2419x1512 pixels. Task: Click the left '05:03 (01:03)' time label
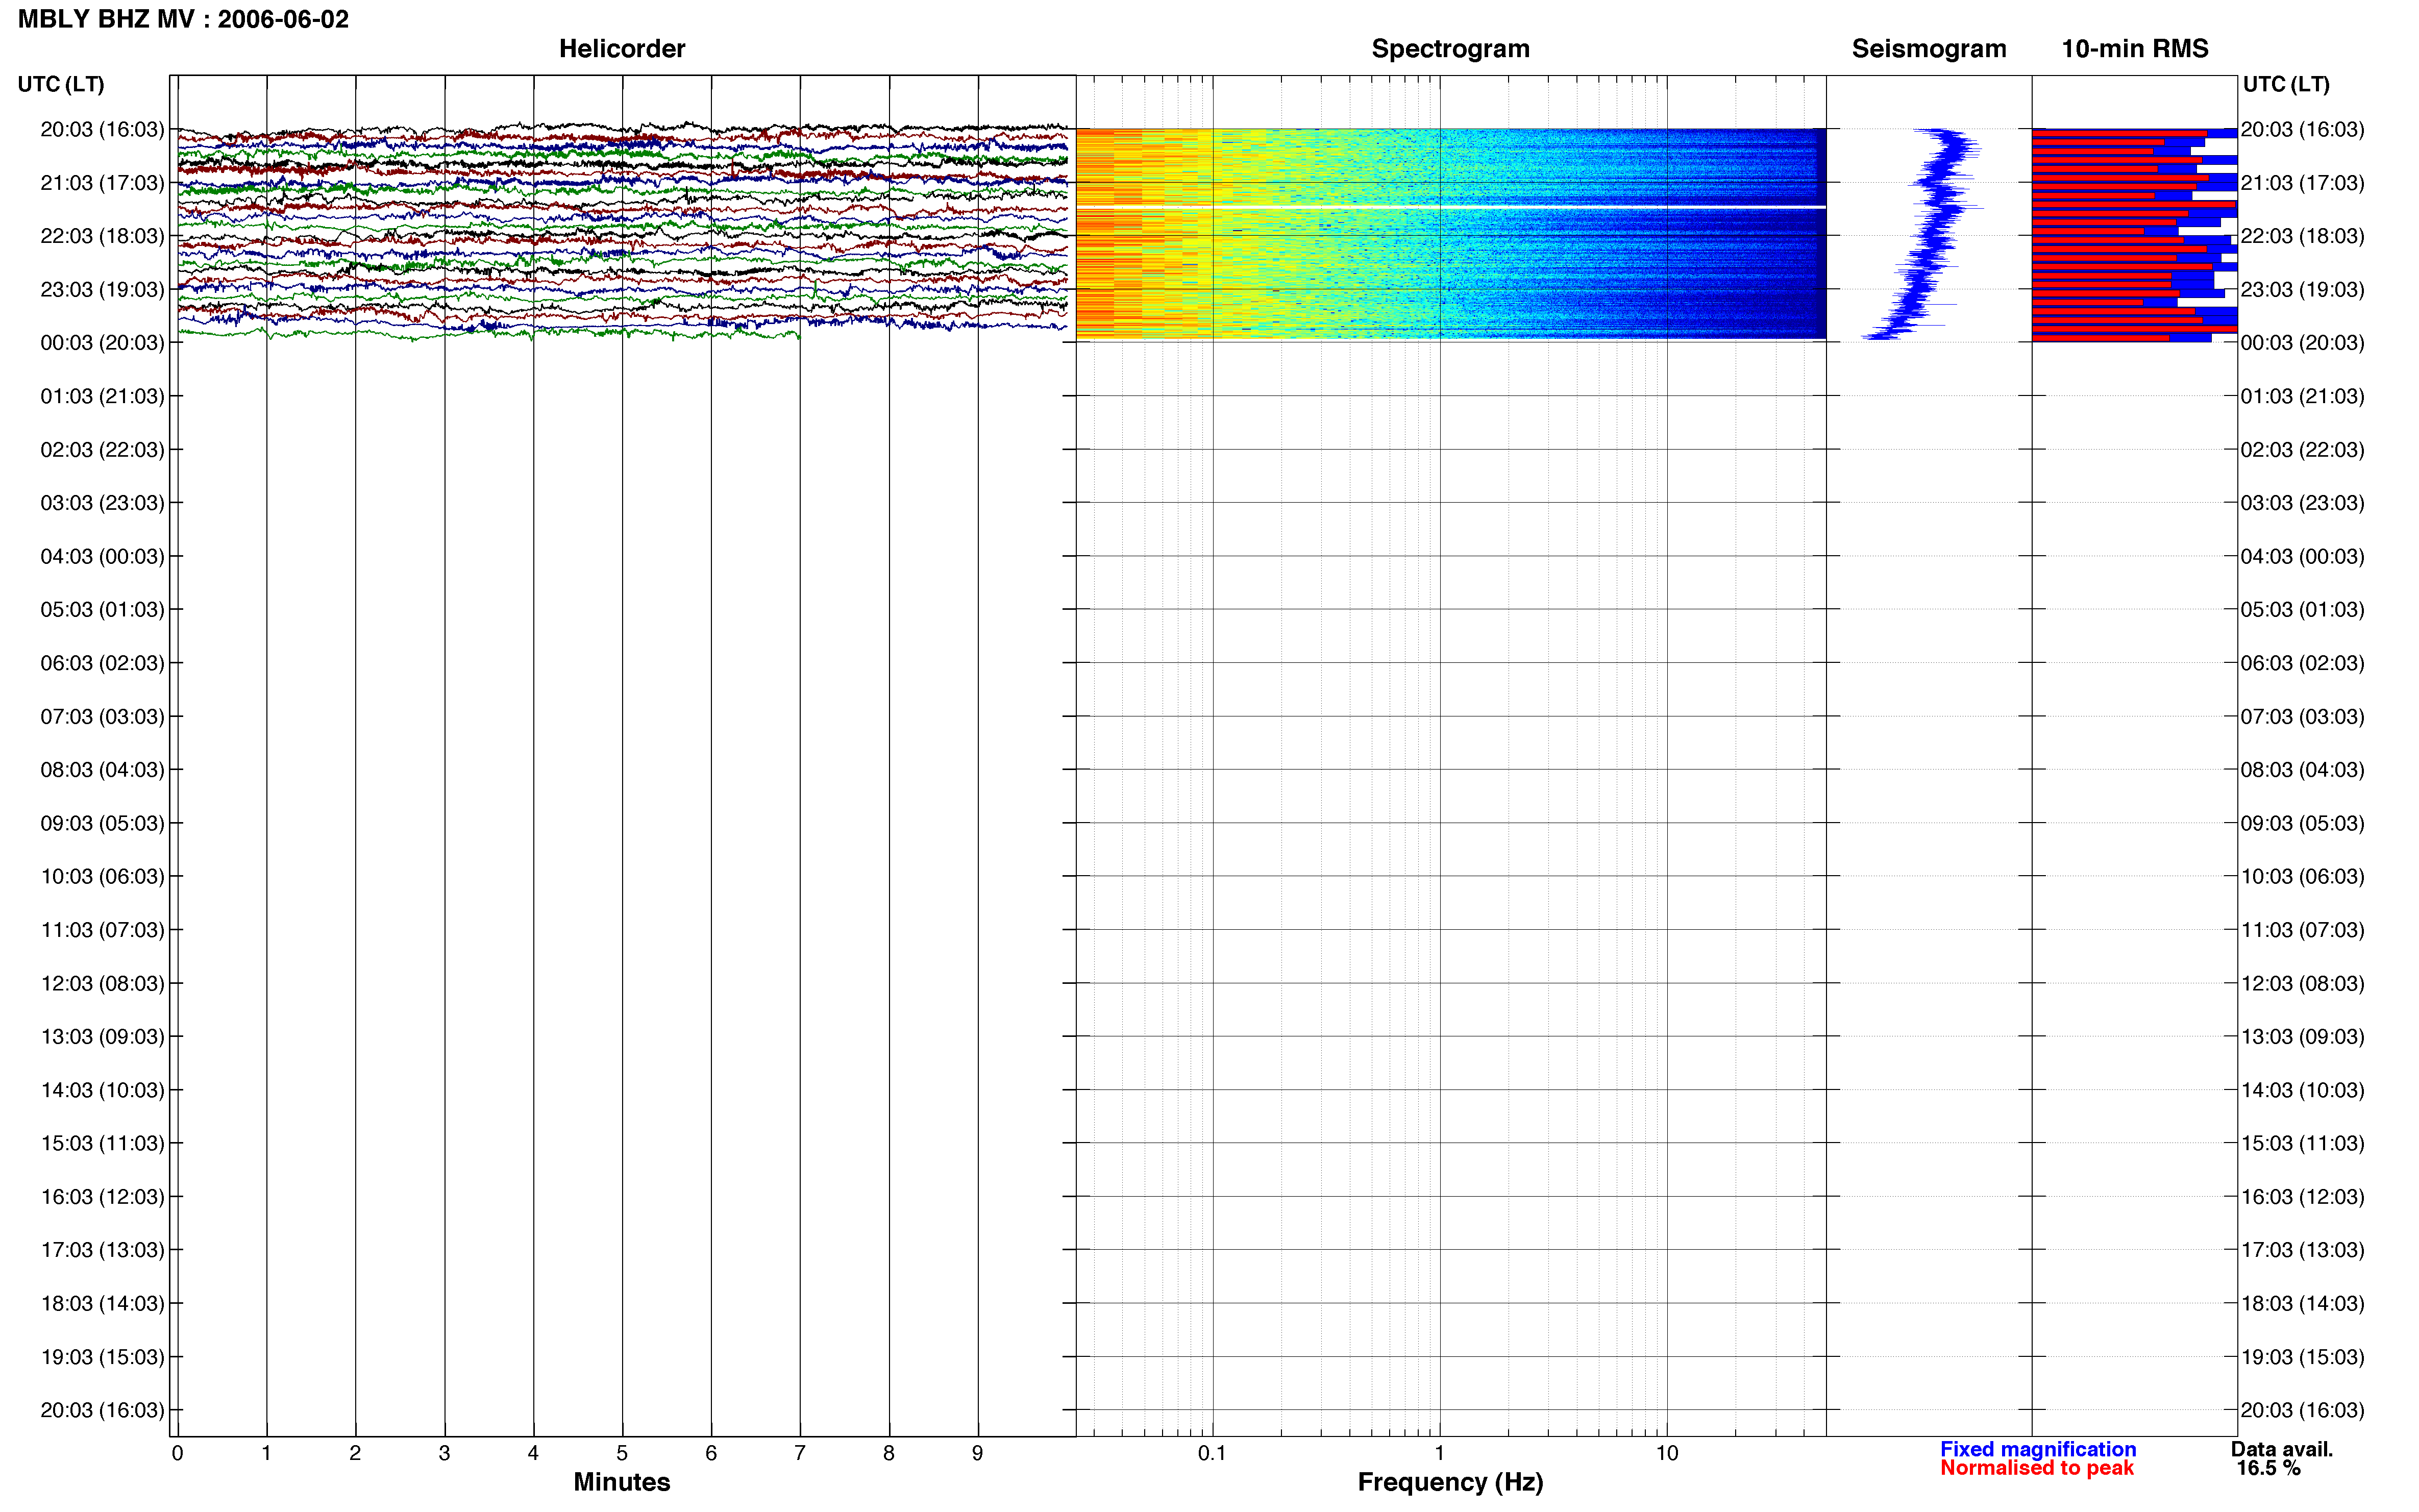coord(102,609)
